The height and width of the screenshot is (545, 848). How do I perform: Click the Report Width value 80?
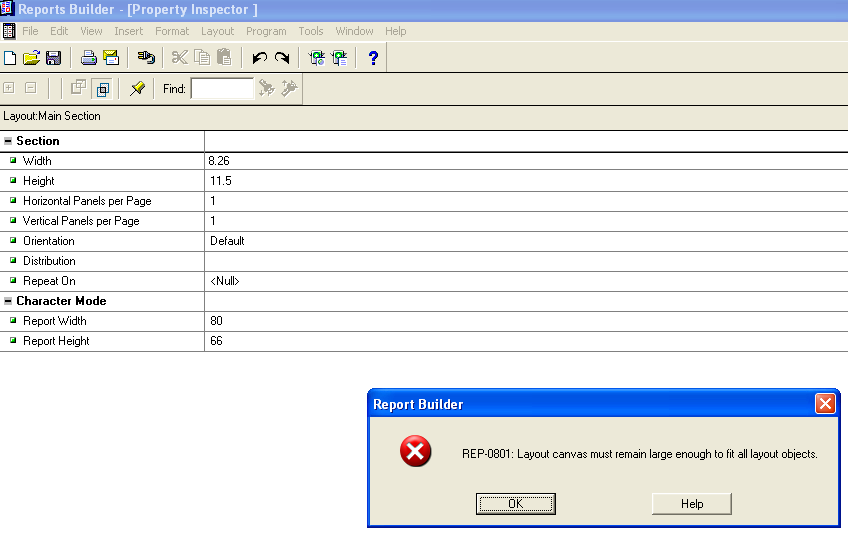pos(216,321)
